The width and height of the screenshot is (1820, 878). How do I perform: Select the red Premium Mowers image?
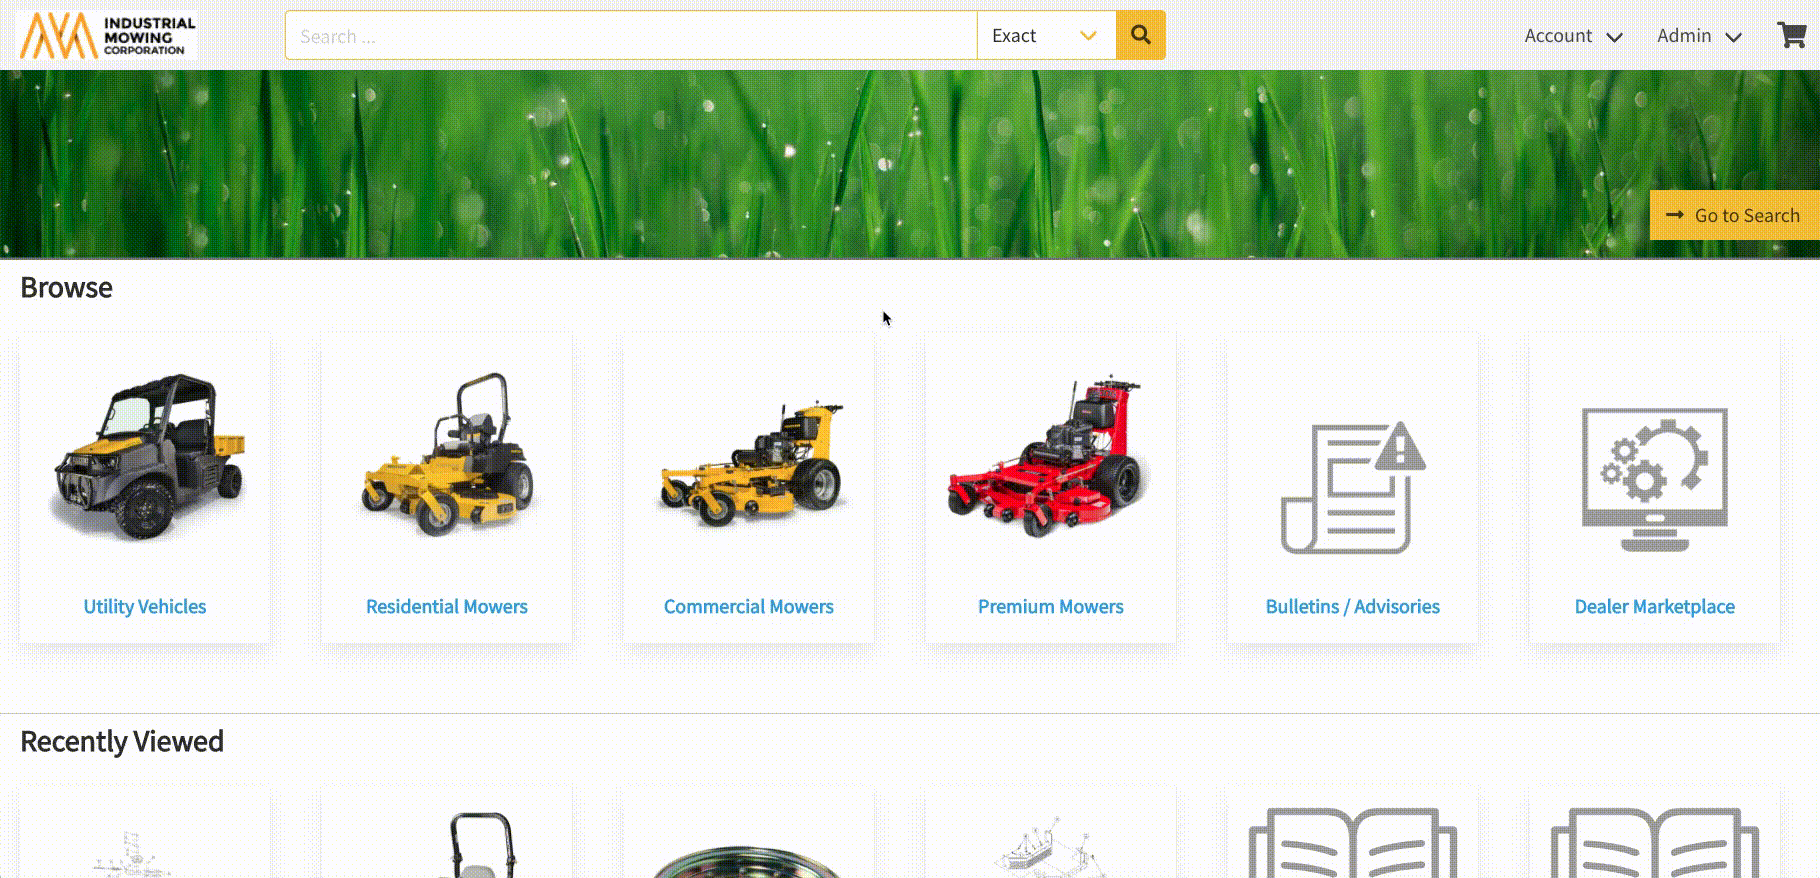tap(1049, 460)
